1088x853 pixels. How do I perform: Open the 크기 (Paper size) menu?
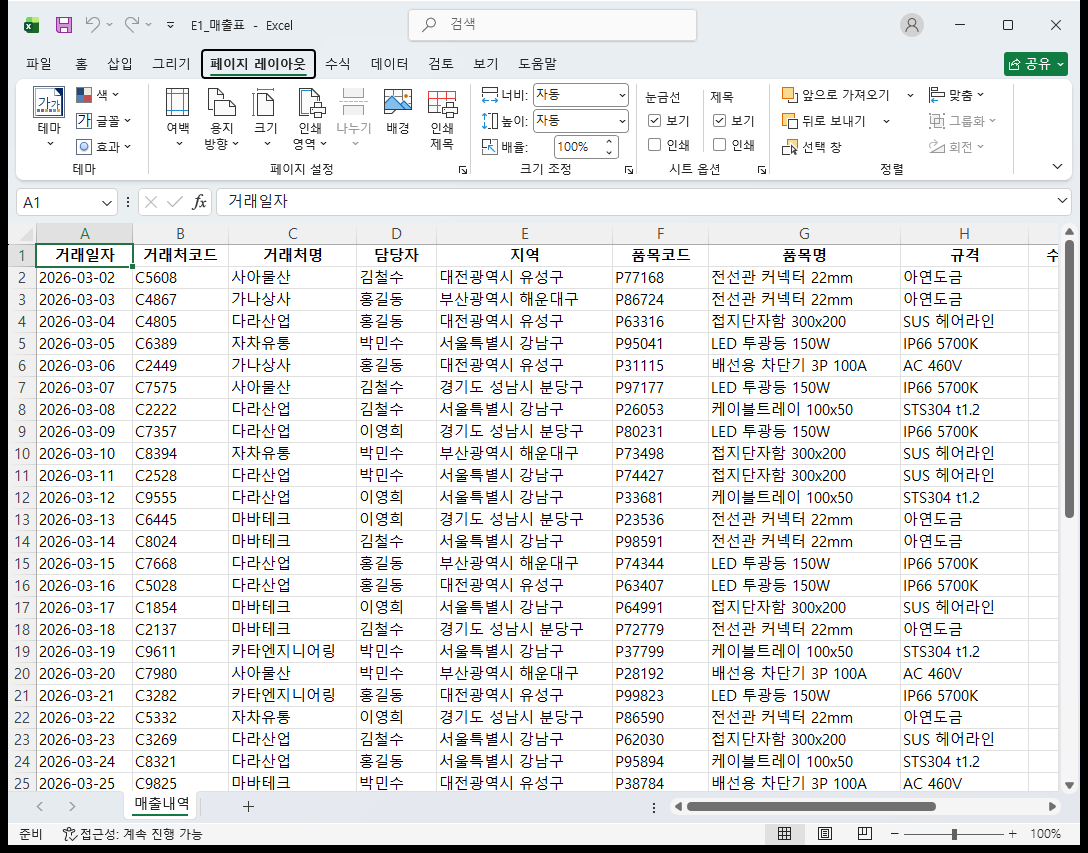265,117
